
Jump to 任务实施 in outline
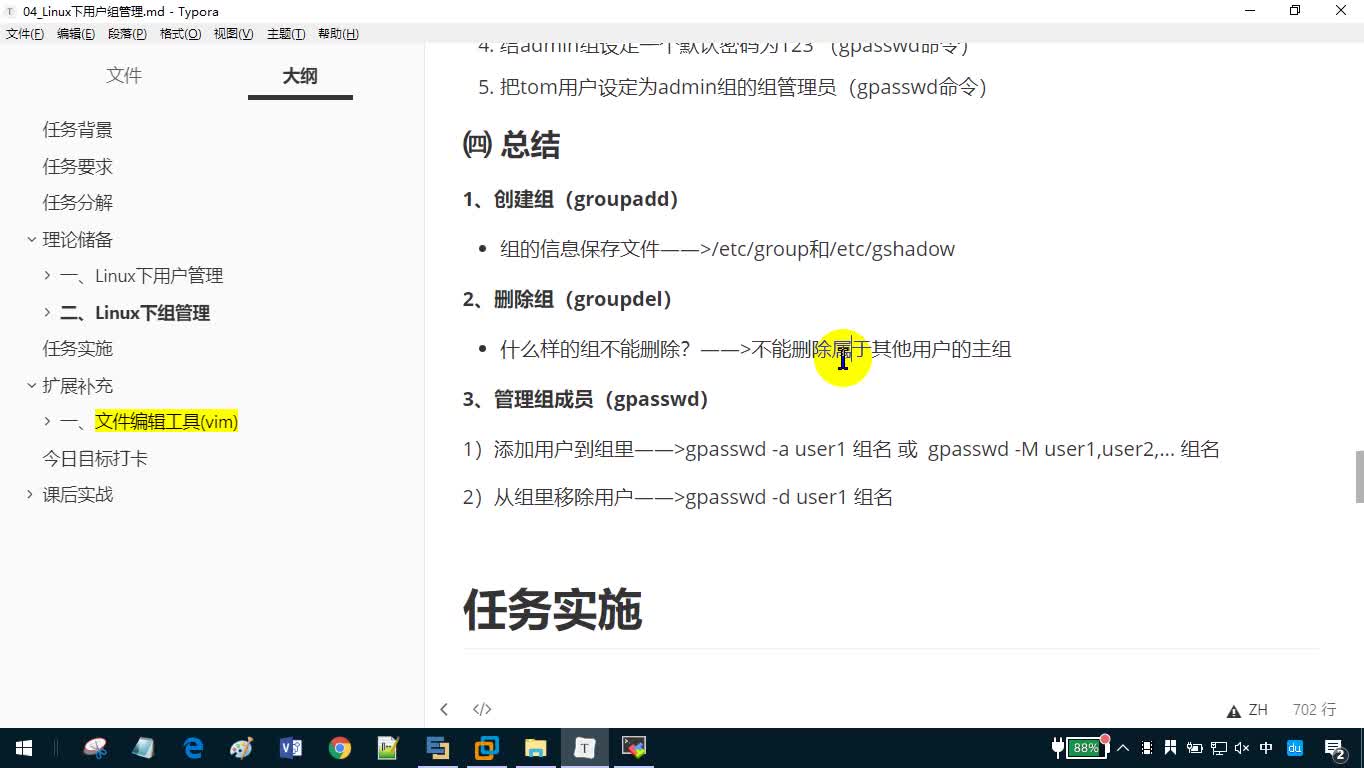pyautogui.click(x=77, y=349)
